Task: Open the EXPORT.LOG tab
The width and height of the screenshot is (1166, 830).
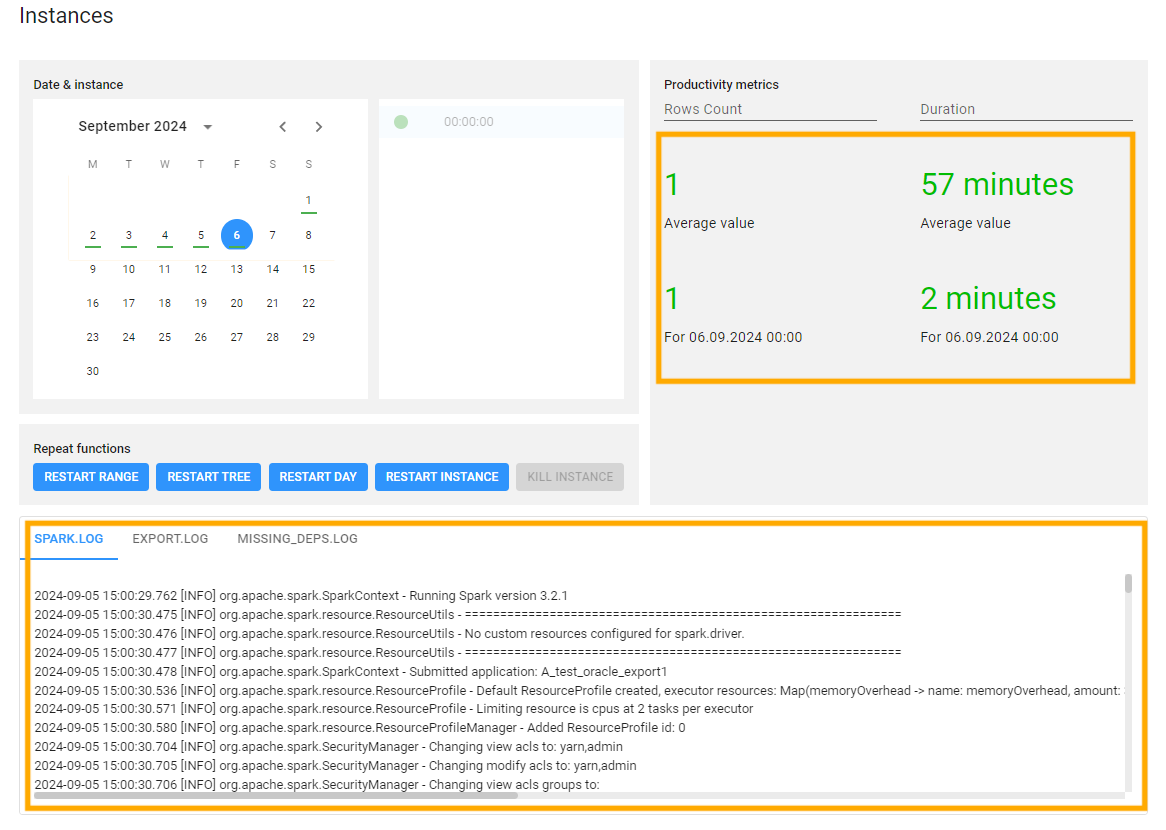Action: click(170, 539)
